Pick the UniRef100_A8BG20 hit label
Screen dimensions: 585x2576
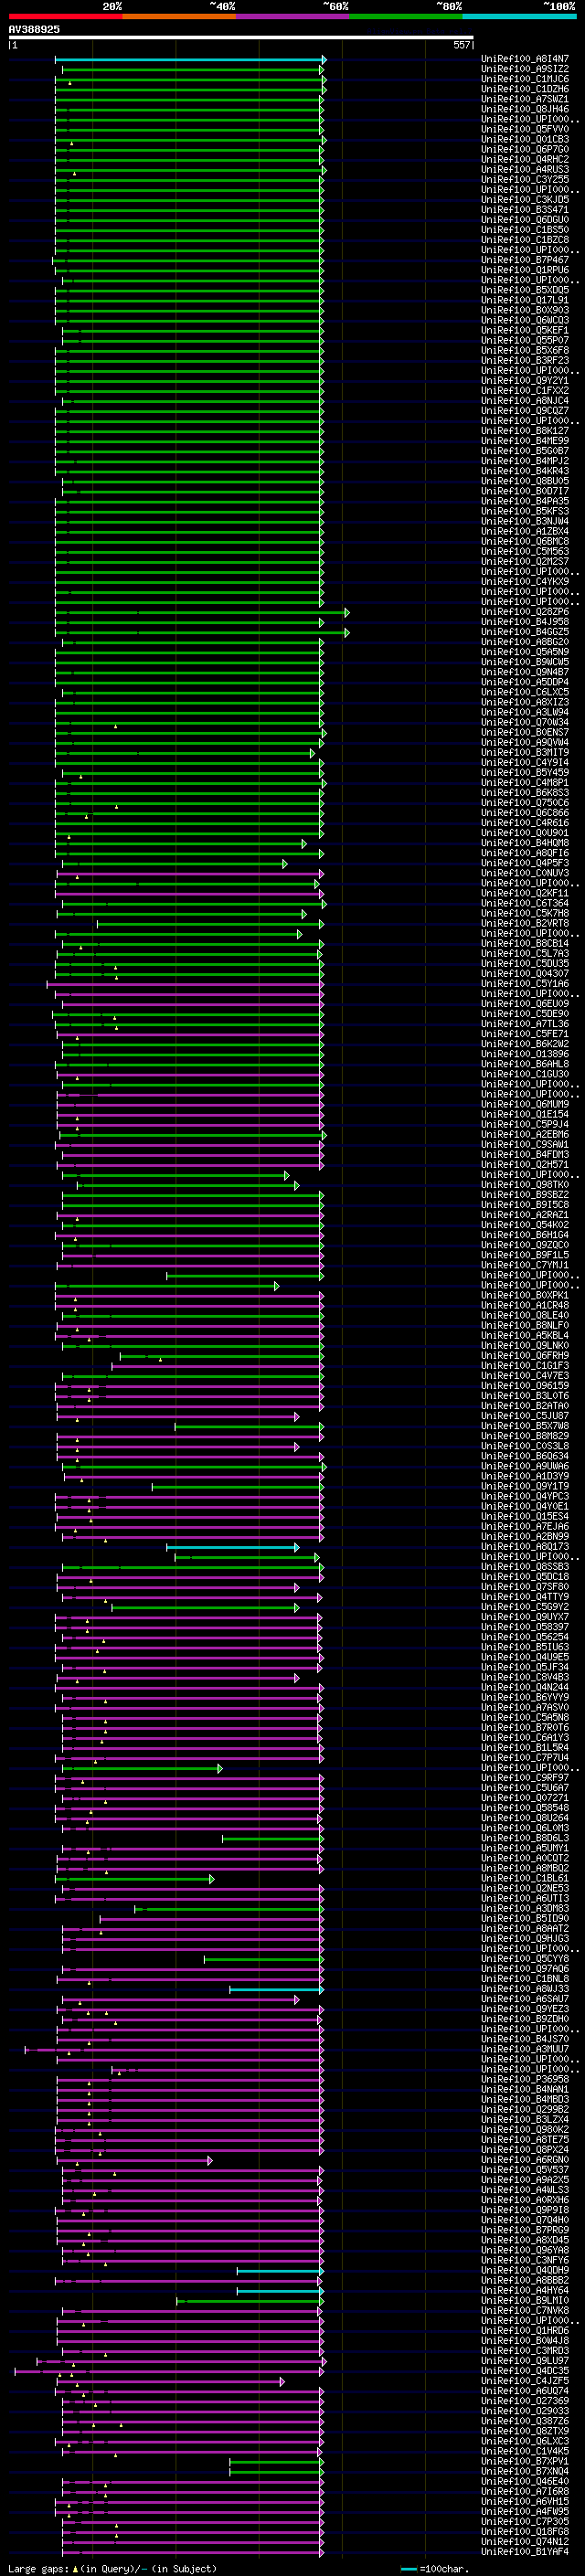click(x=525, y=642)
